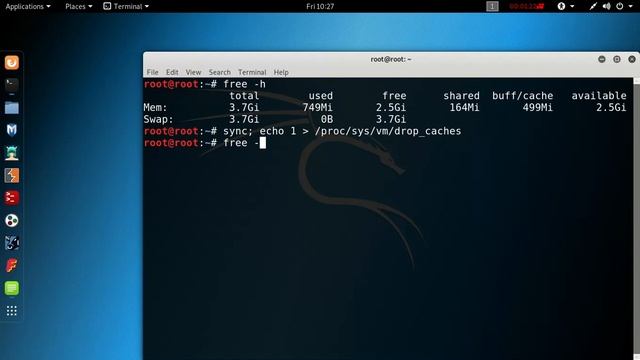Expand the accessibility menu arrow
This screenshot has width=640, height=360.
pos(572,7)
